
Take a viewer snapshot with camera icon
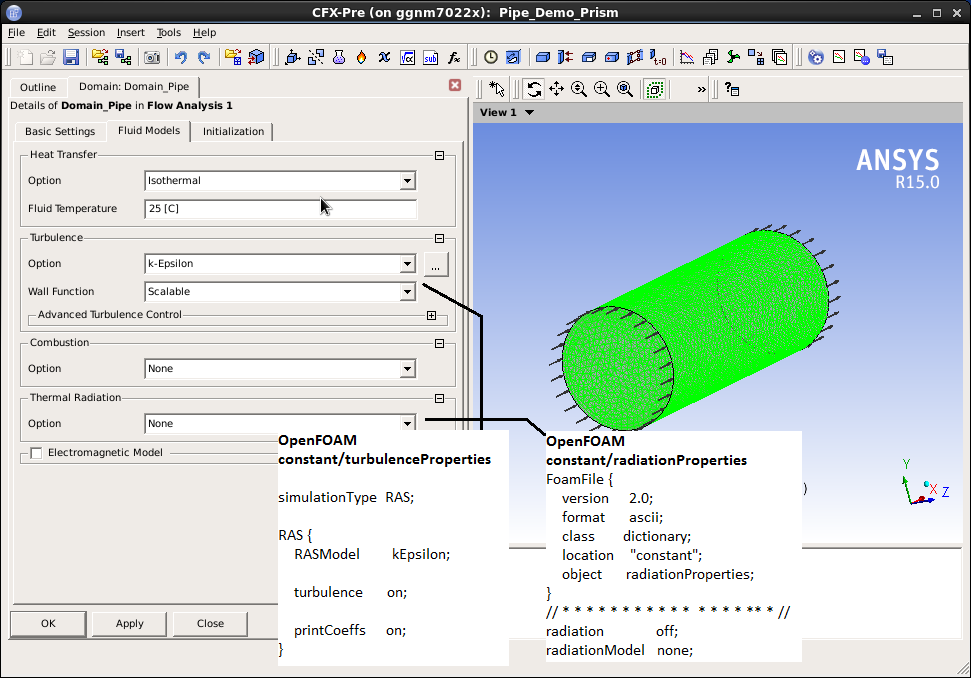[x=152, y=58]
